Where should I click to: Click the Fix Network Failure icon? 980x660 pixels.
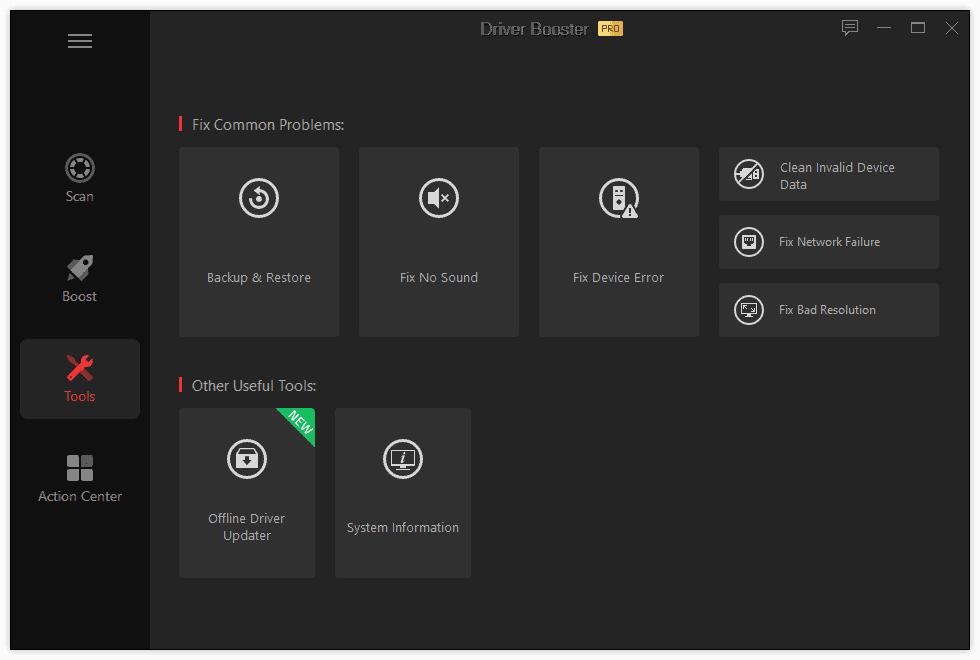748,242
